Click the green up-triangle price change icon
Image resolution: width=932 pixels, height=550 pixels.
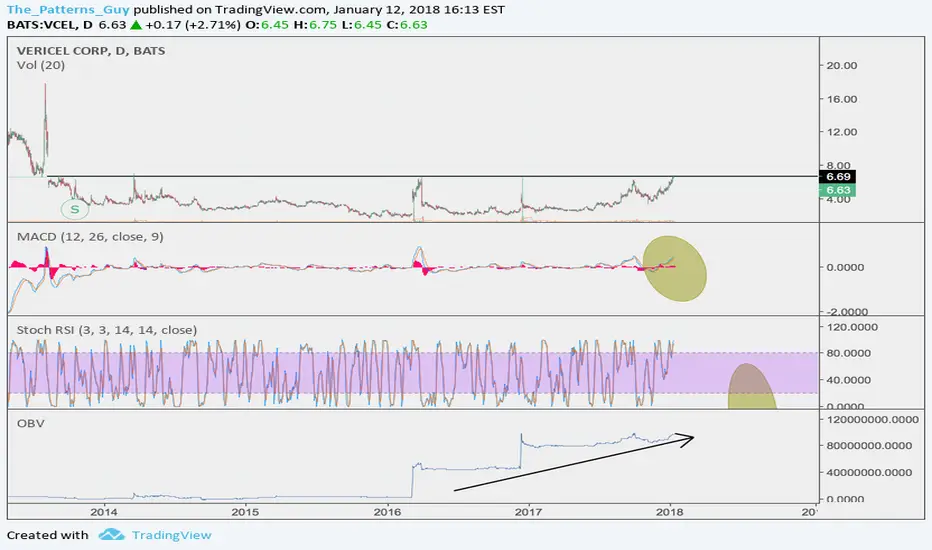tap(136, 25)
